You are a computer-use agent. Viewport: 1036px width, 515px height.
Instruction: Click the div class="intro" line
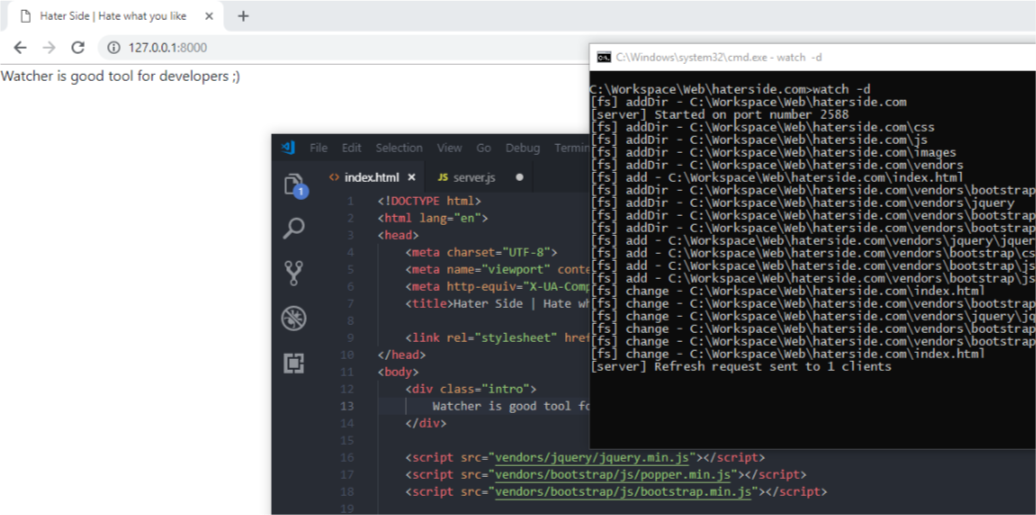pos(470,389)
